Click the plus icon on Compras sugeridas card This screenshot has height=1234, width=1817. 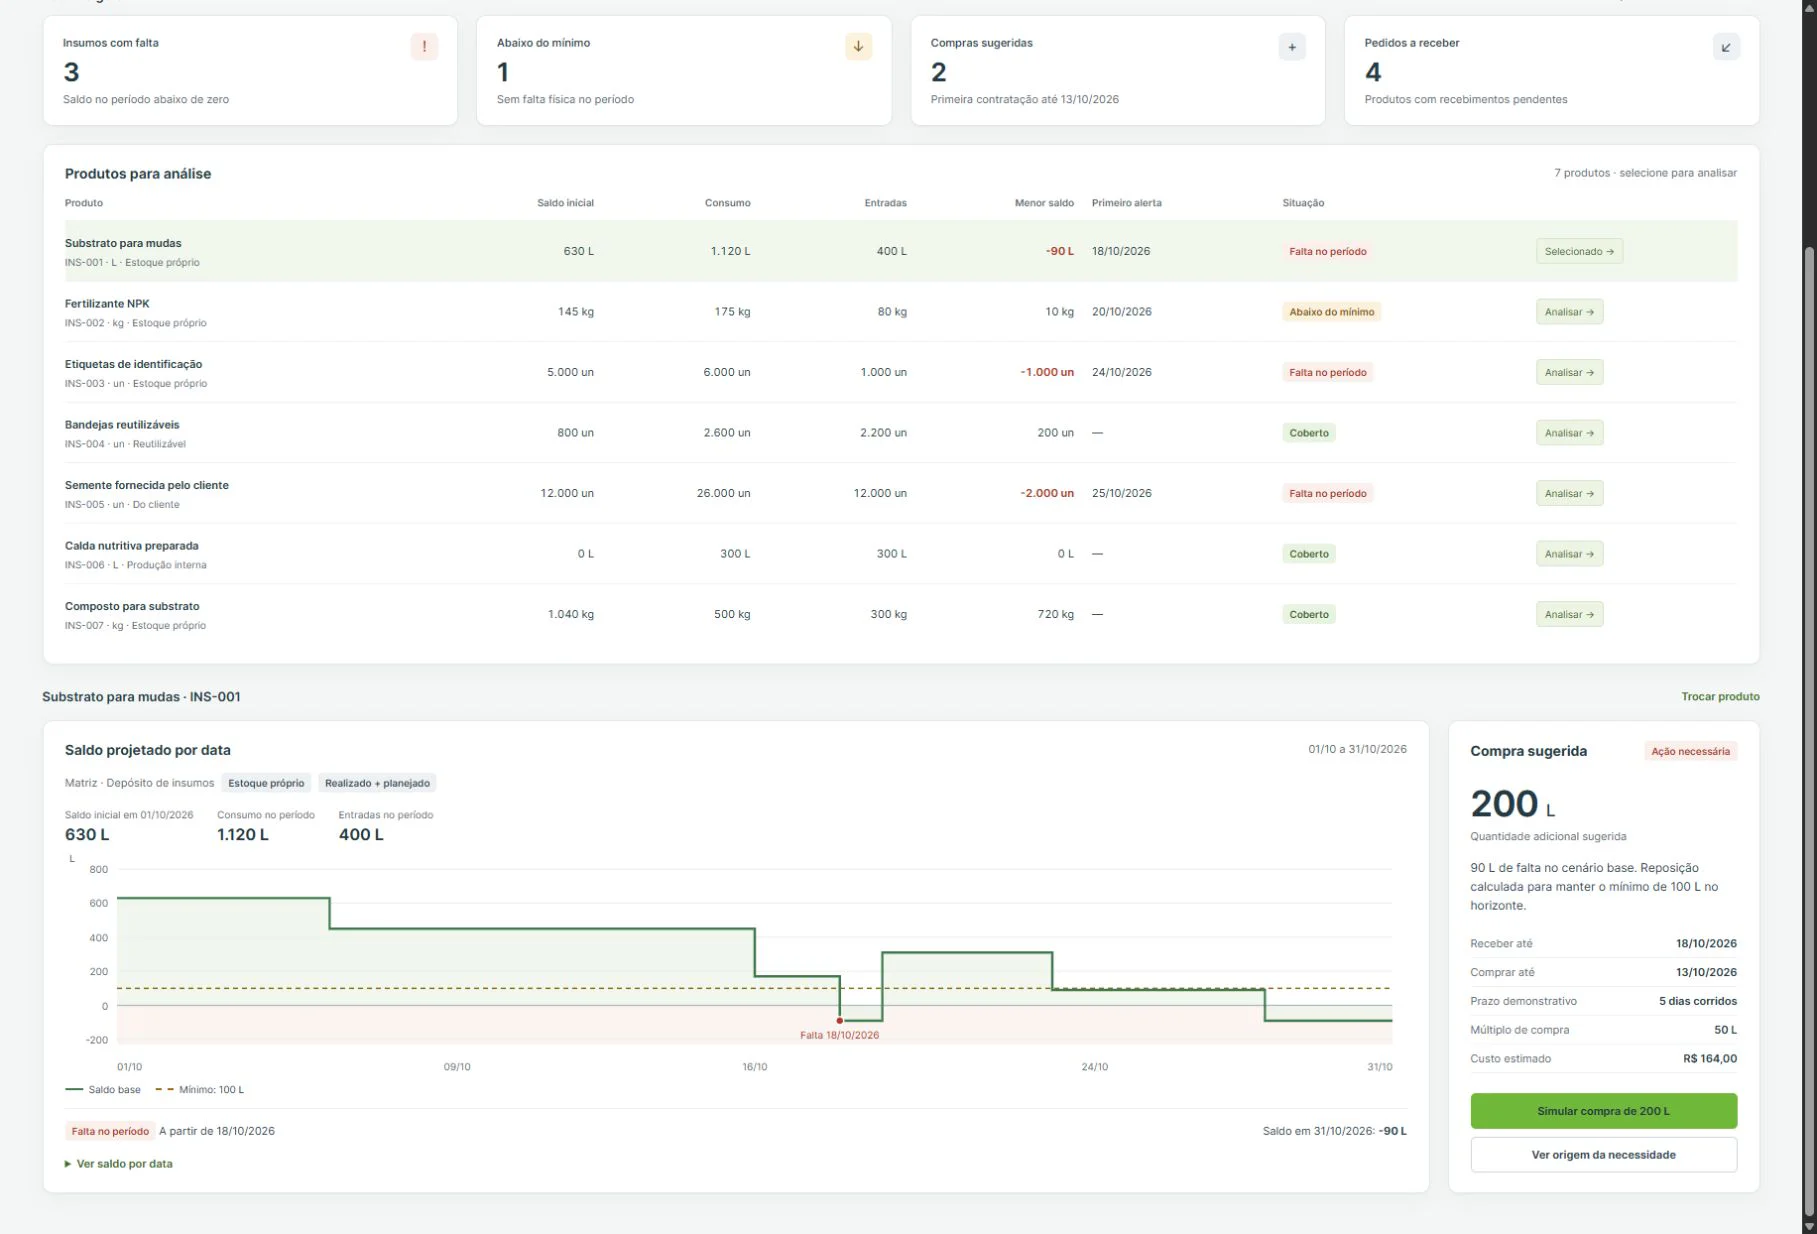tap(1292, 46)
